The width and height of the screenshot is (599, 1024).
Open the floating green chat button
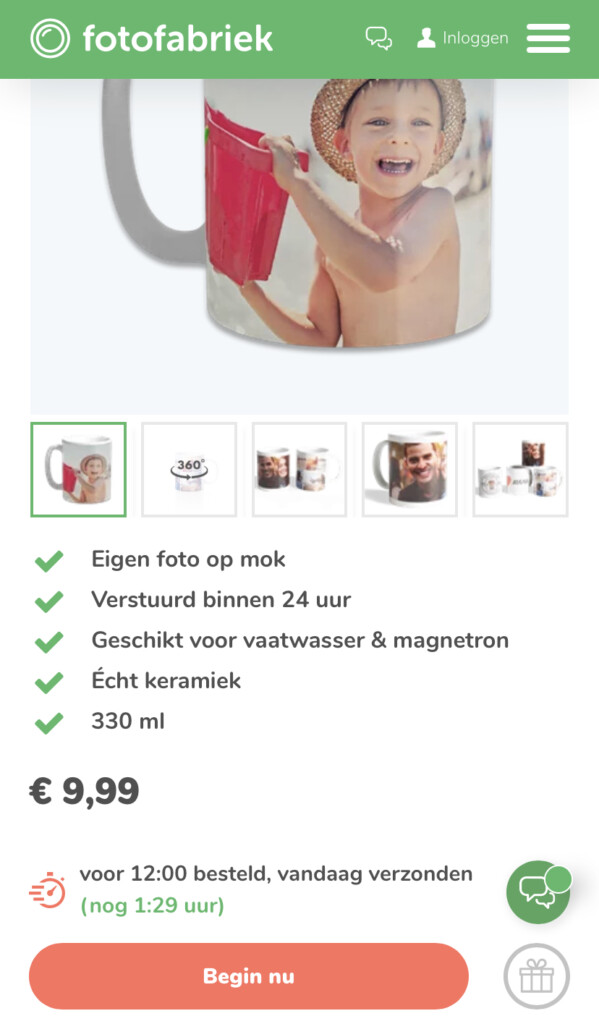(538, 892)
